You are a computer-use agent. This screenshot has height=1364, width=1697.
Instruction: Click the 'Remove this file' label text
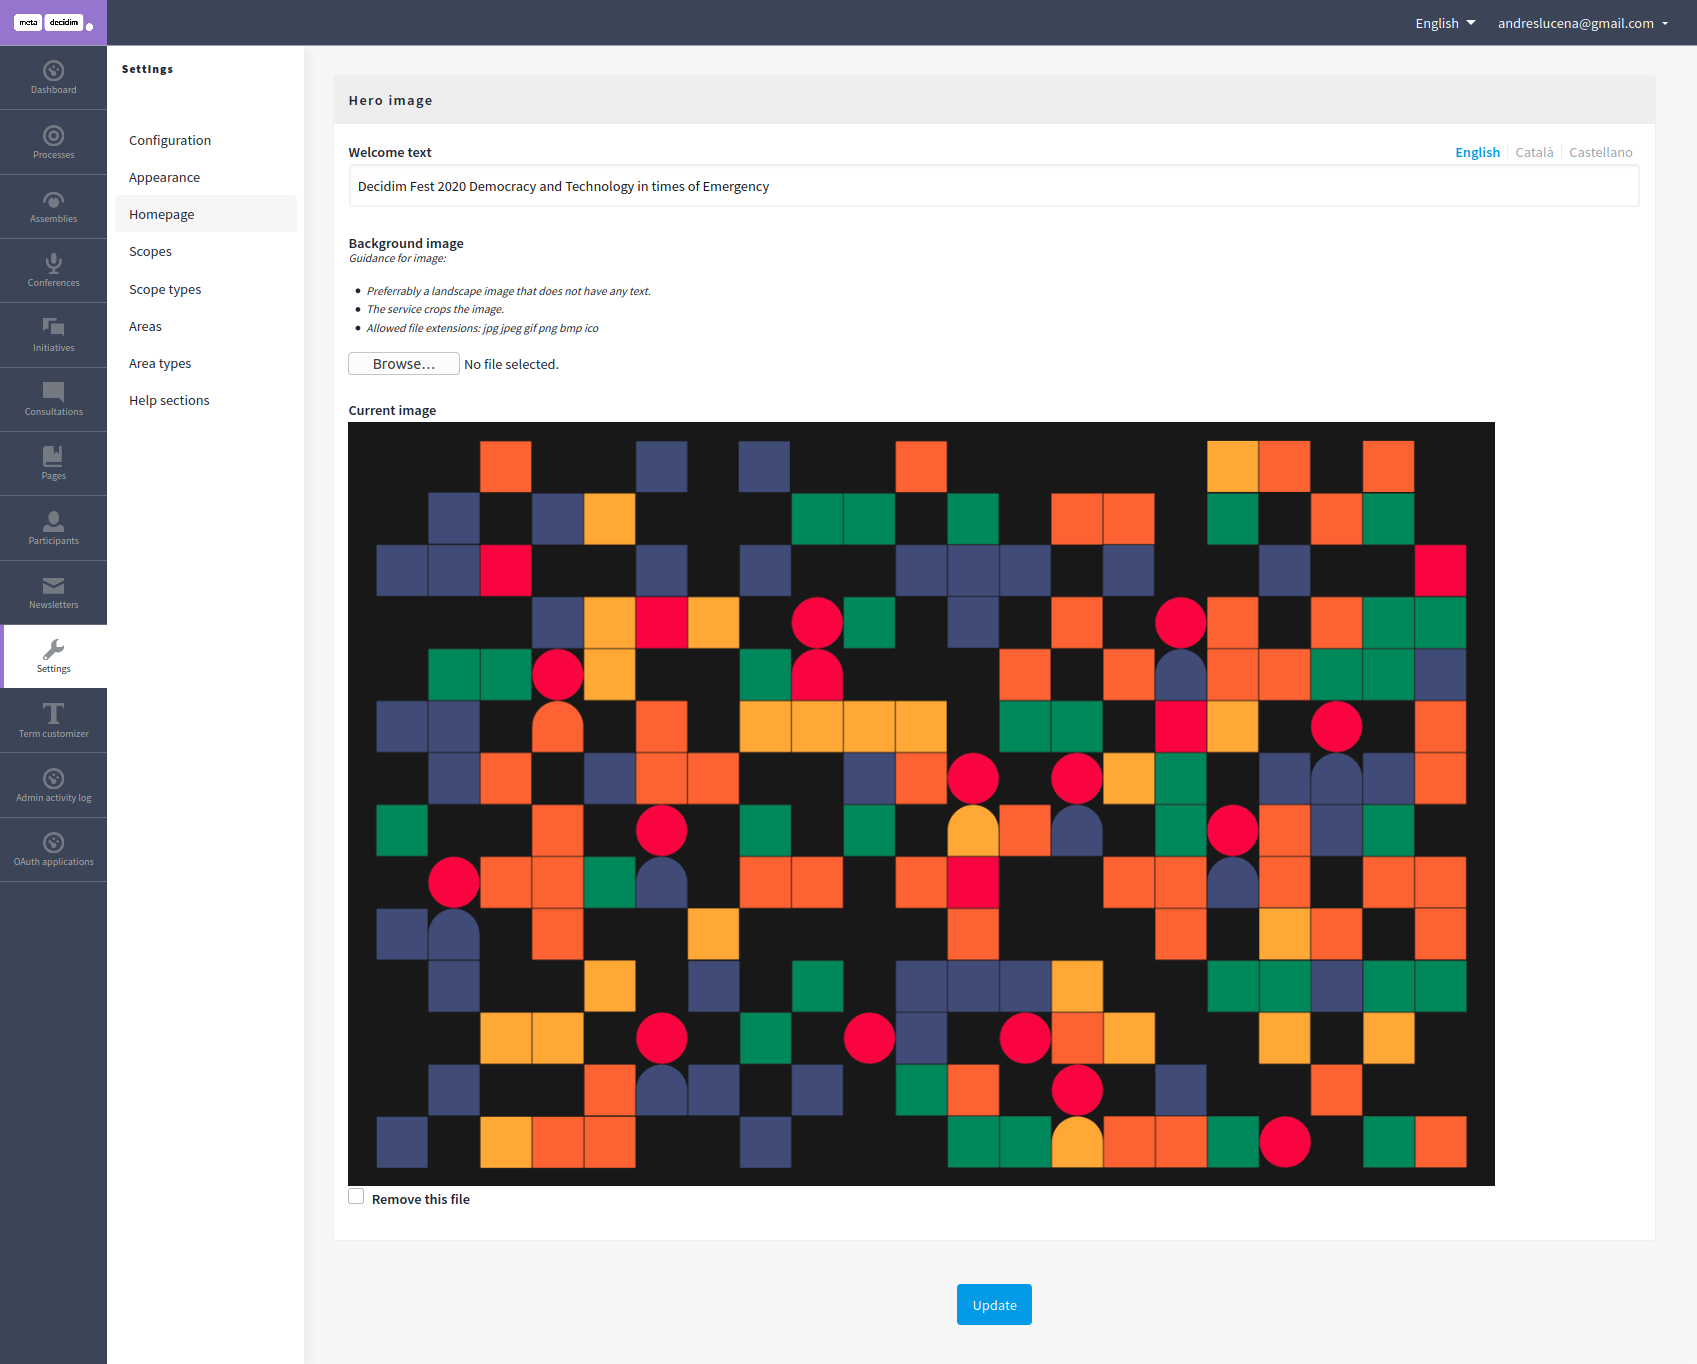click(x=420, y=1199)
